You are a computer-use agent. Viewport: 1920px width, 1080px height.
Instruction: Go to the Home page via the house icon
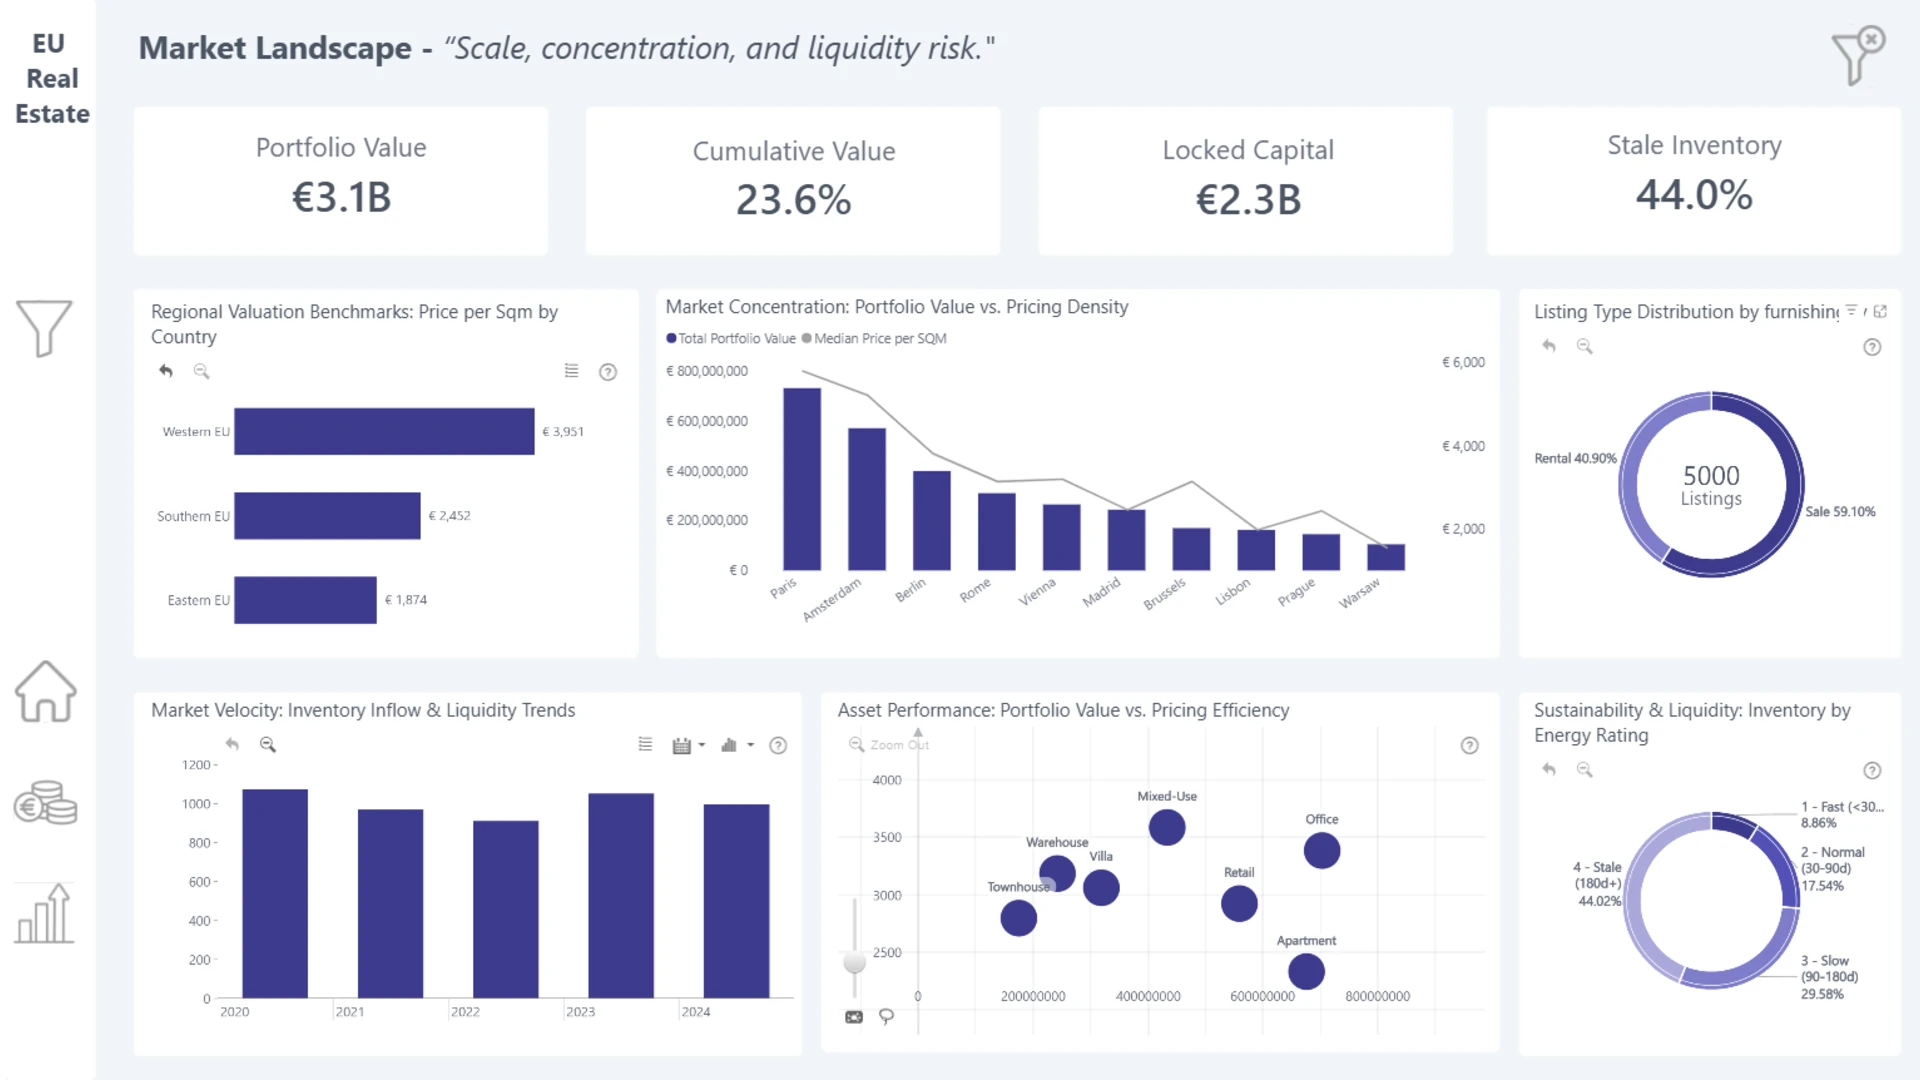point(45,691)
